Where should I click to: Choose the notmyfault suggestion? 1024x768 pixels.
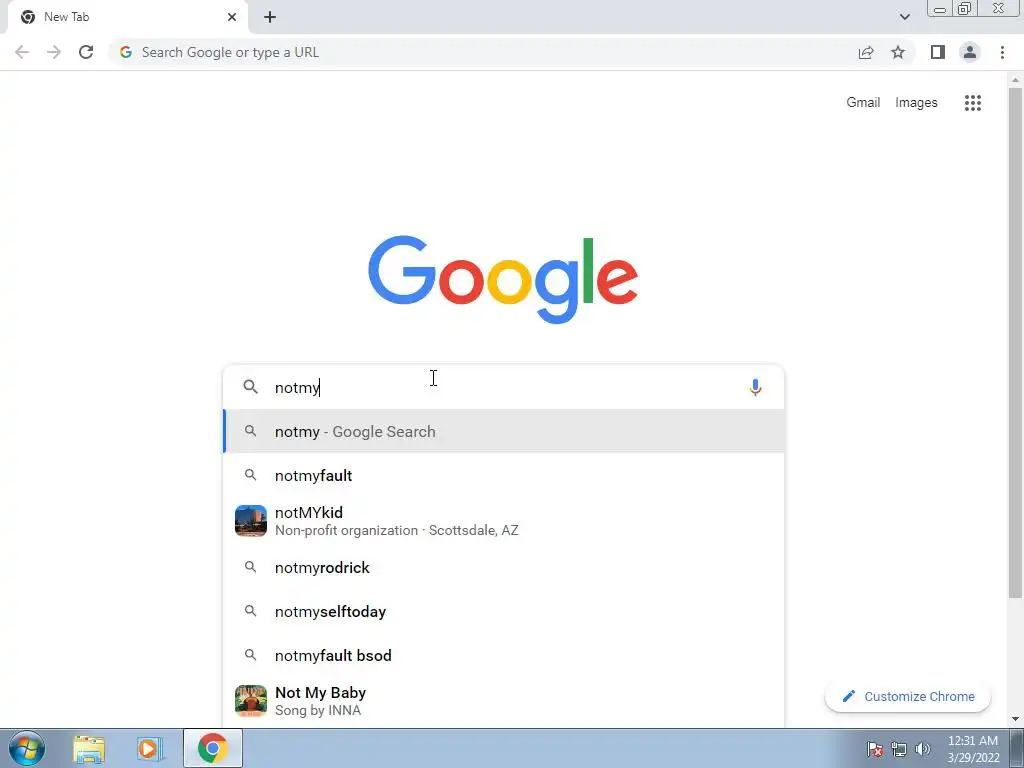coord(504,475)
